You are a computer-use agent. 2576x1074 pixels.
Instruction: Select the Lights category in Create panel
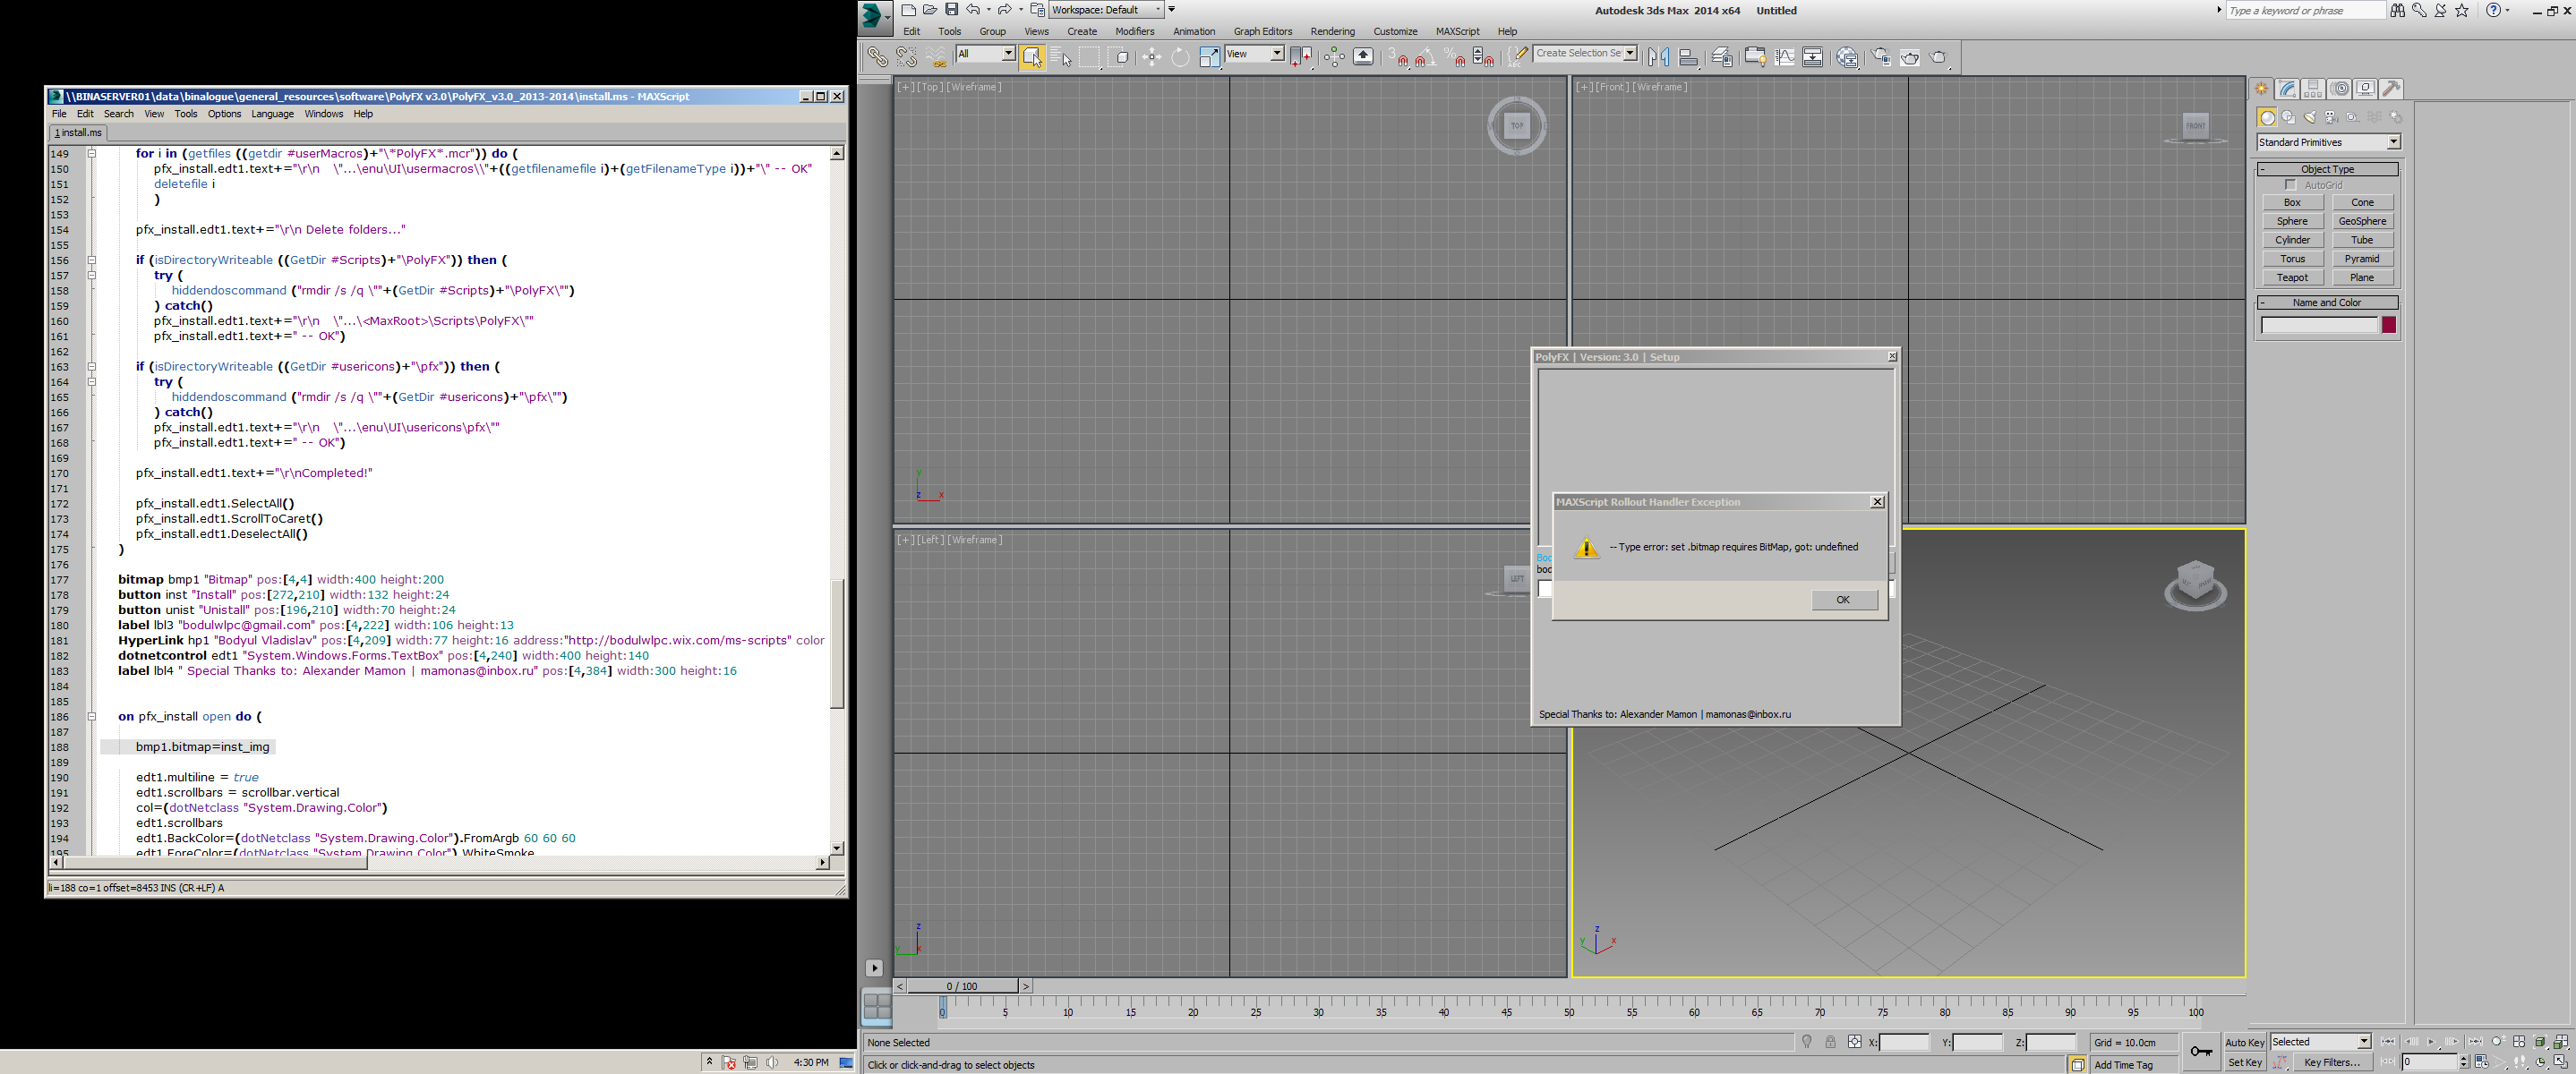point(2312,117)
